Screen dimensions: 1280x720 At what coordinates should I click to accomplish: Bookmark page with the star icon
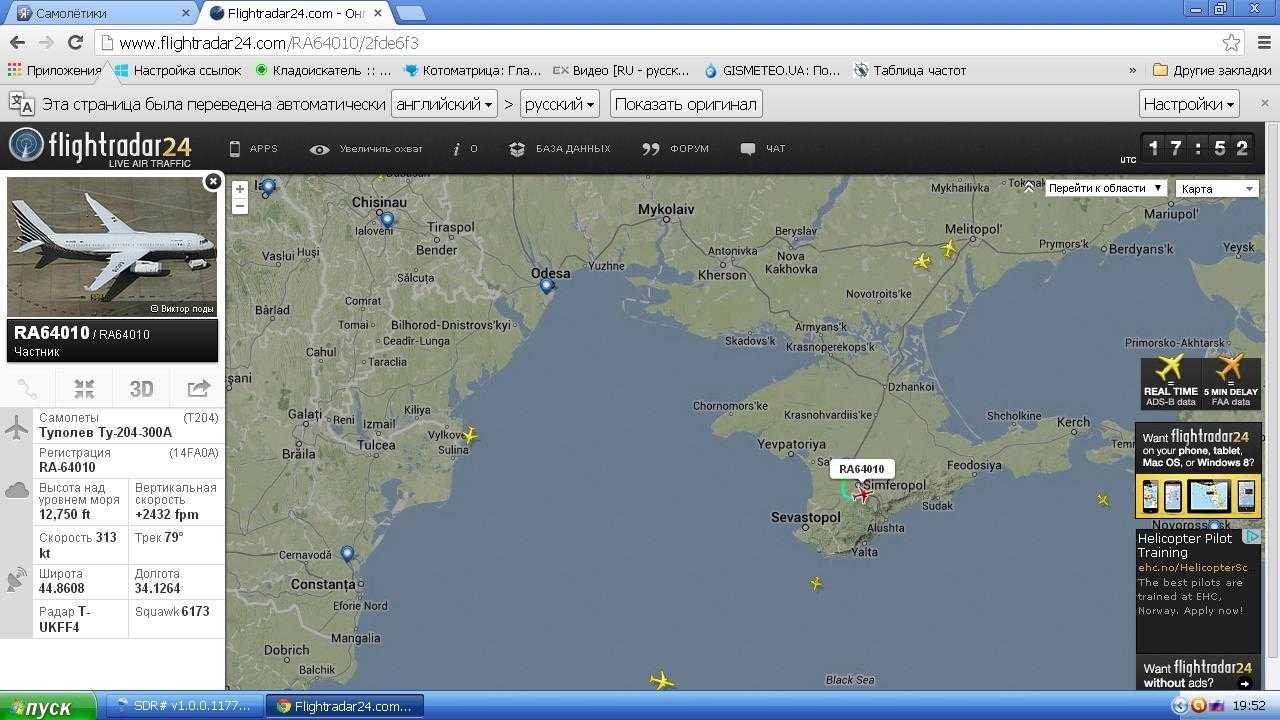[x=1231, y=43]
